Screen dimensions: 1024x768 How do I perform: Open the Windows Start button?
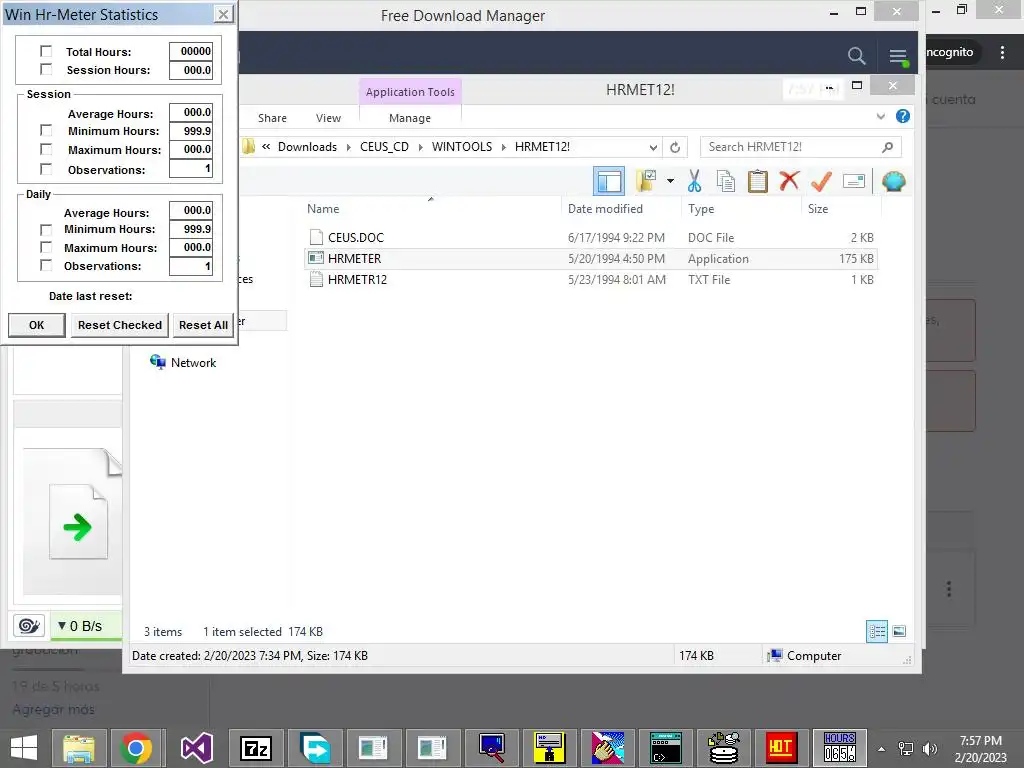pos(24,748)
